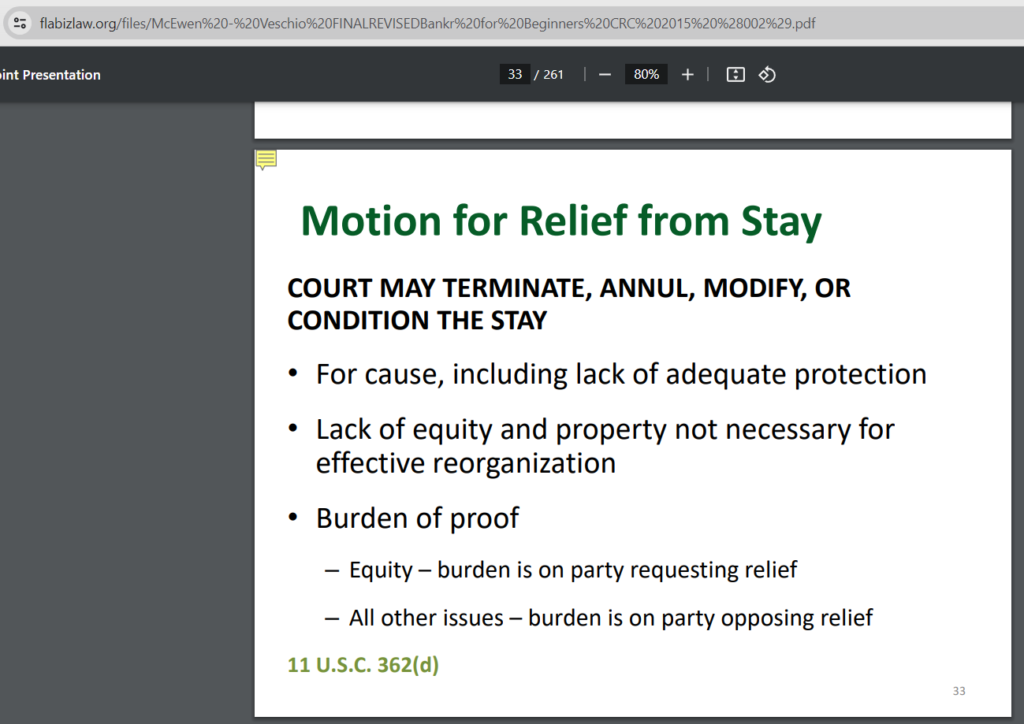
Task: Open site information icon in address bar
Action: [20, 24]
